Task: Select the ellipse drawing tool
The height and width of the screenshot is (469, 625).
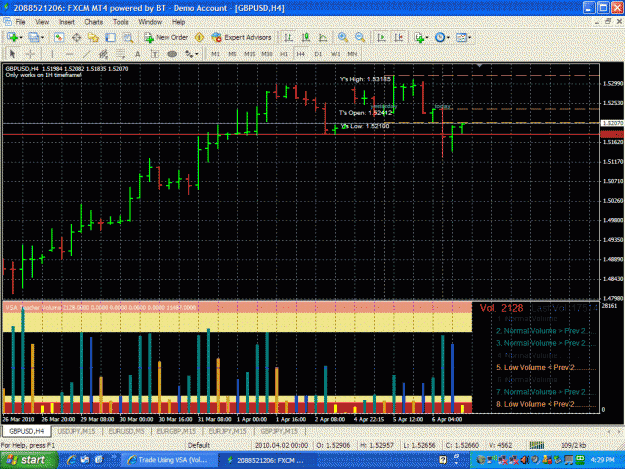Action: tap(172, 54)
